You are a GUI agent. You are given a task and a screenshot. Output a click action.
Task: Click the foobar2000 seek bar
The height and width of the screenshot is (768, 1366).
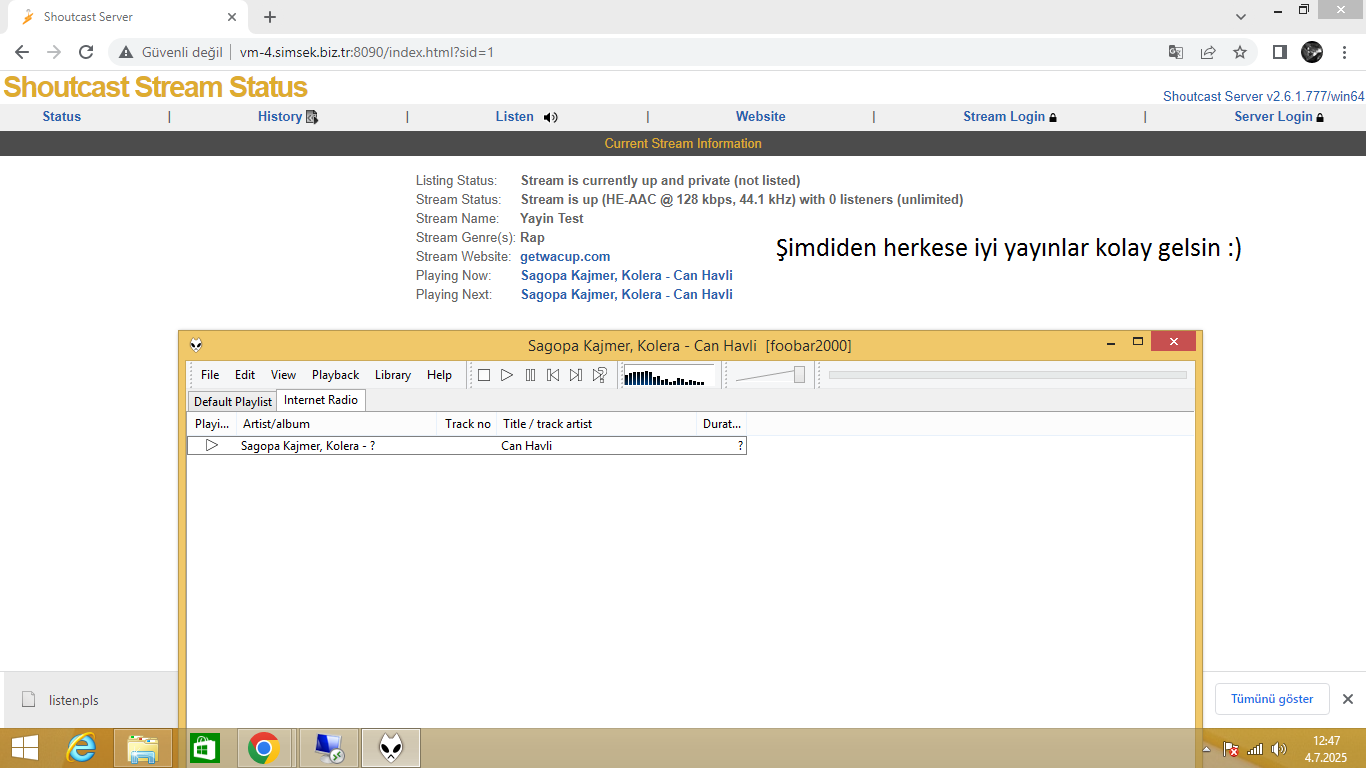[x=1008, y=375]
